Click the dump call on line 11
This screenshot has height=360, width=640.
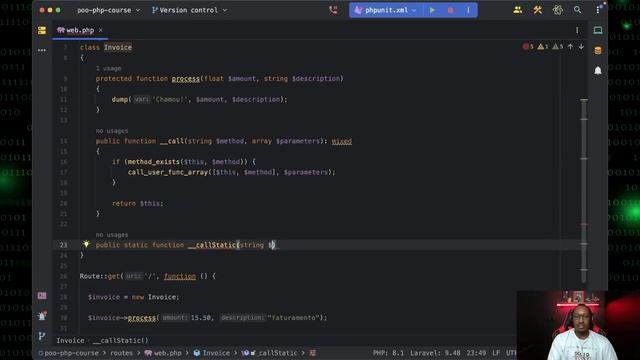coord(120,99)
